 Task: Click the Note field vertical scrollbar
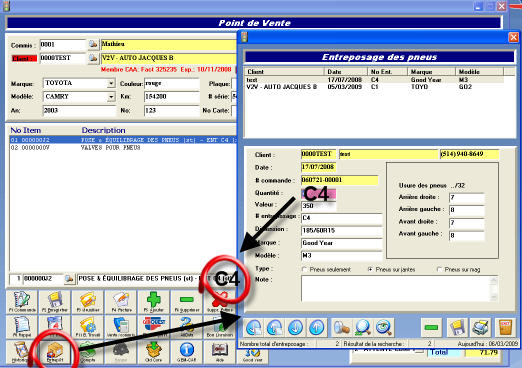pos(494,289)
